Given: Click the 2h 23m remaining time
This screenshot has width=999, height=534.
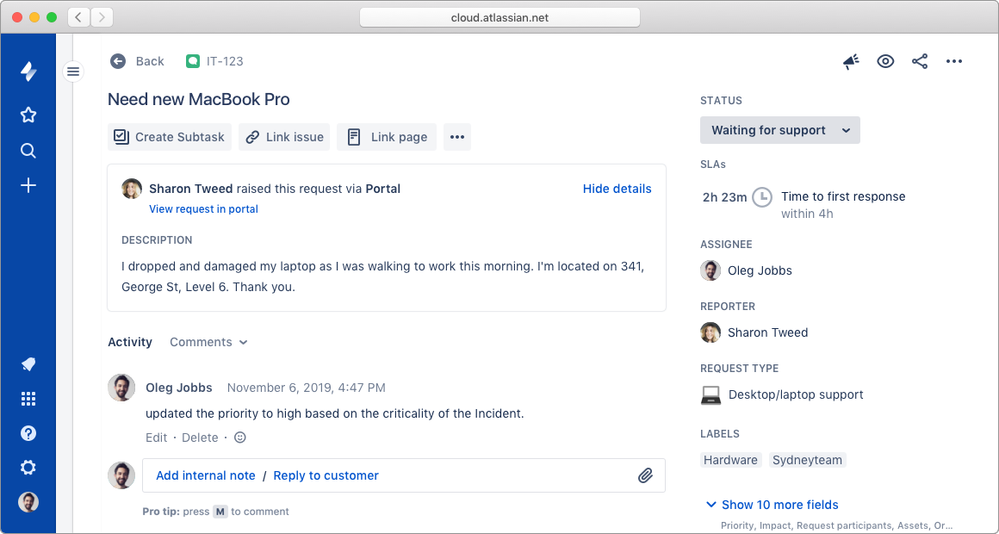Looking at the screenshot, I should point(724,197).
